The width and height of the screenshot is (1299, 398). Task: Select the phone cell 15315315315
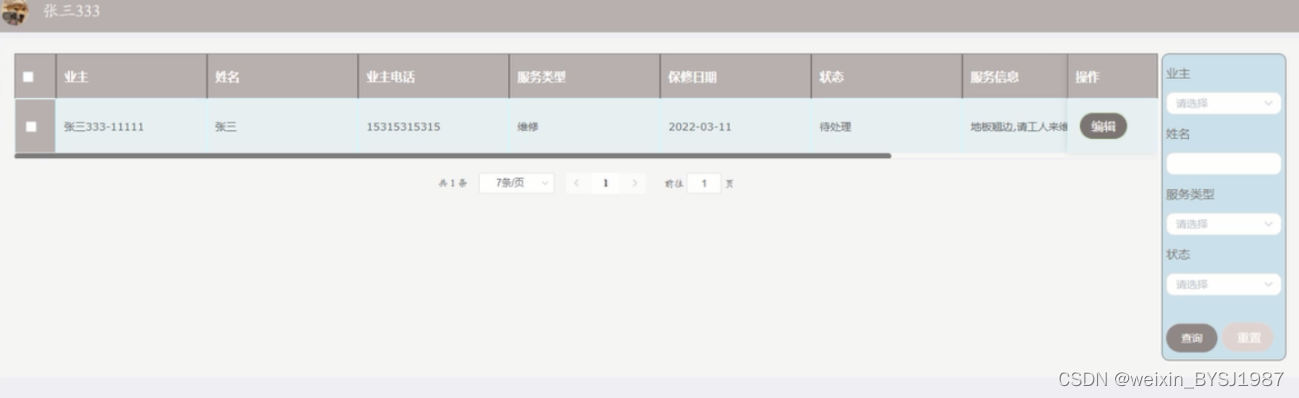tap(433, 127)
